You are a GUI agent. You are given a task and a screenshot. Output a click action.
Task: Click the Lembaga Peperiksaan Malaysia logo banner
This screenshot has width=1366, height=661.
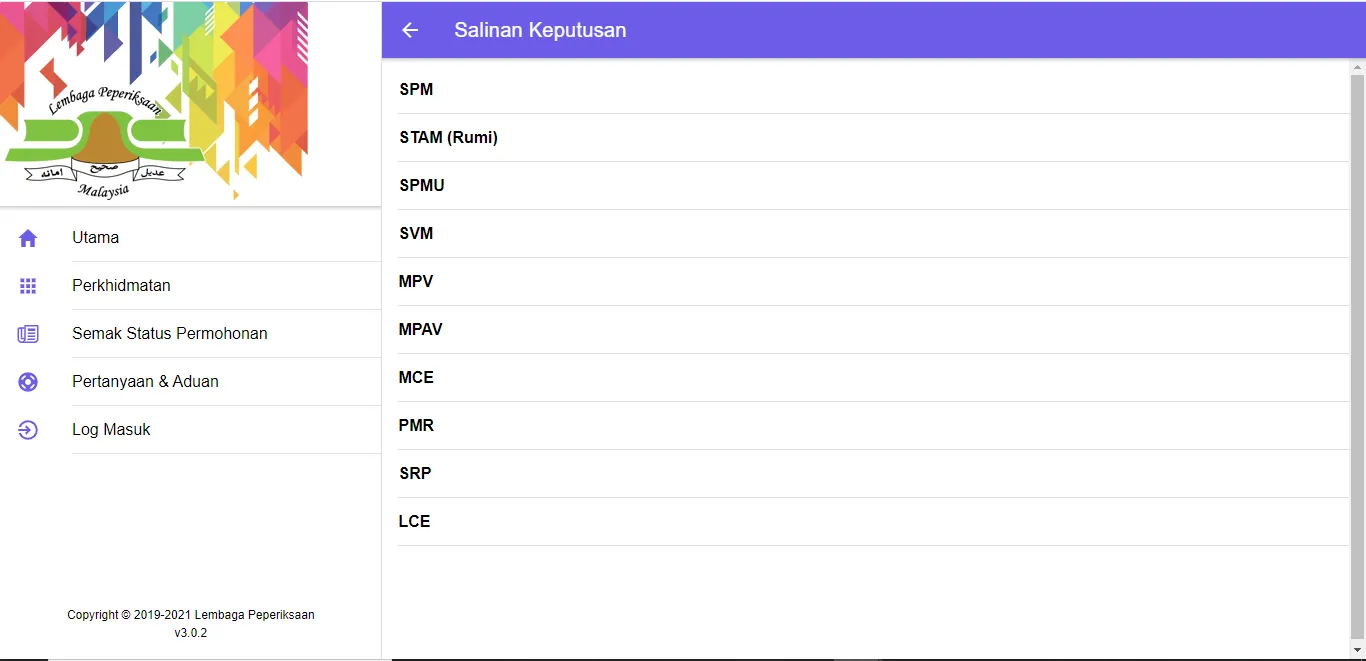pyautogui.click(x=154, y=102)
